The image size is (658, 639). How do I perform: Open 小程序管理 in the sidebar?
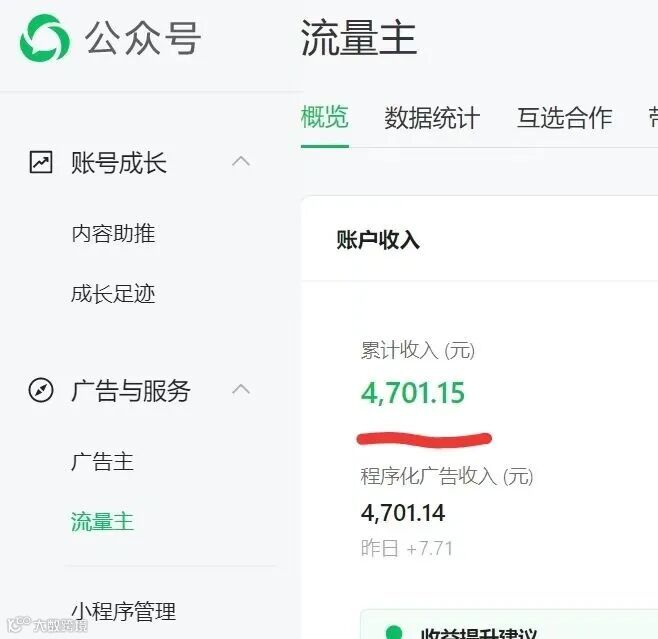point(123,612)
